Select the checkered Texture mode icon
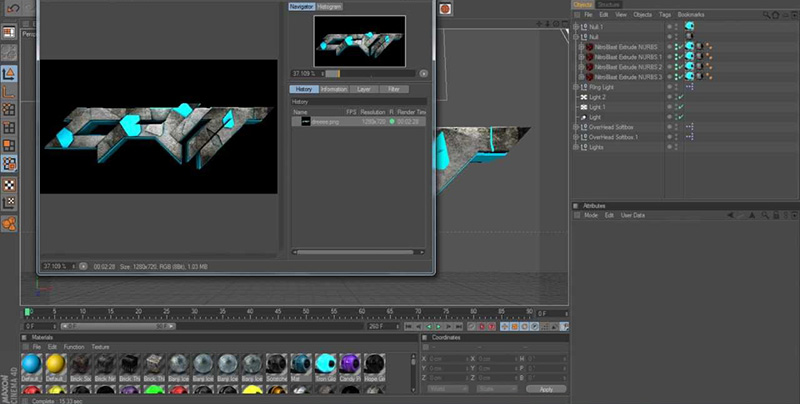The height and width of the screenshot is (404, 800). coord(9,185)
